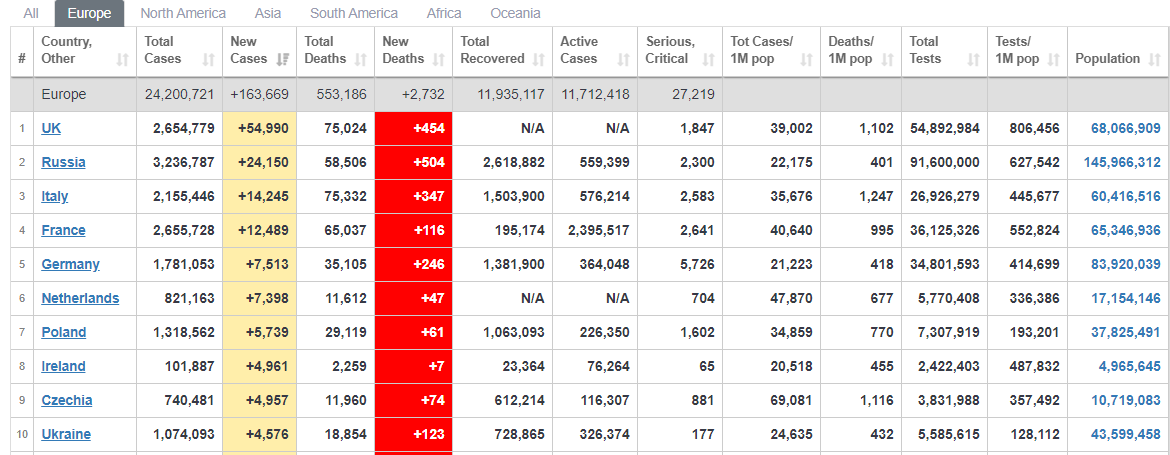
Task: Sort by Serious, Critical arrows icon
Action: [x=708, y=60]
